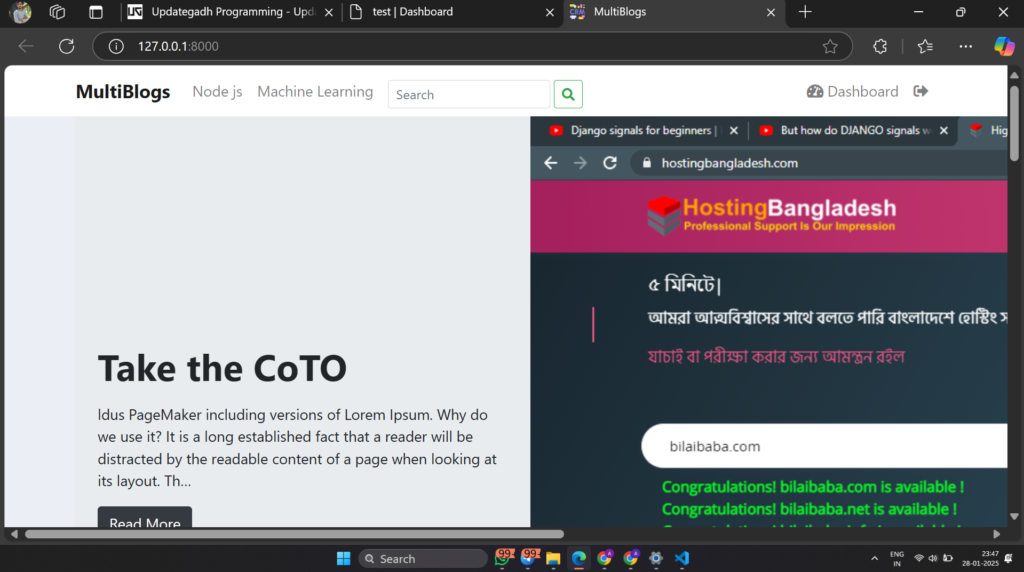This screenshot has height=572, width=1024.
Task: Close the test | Dashboard tab
Action: coord(550,12)
